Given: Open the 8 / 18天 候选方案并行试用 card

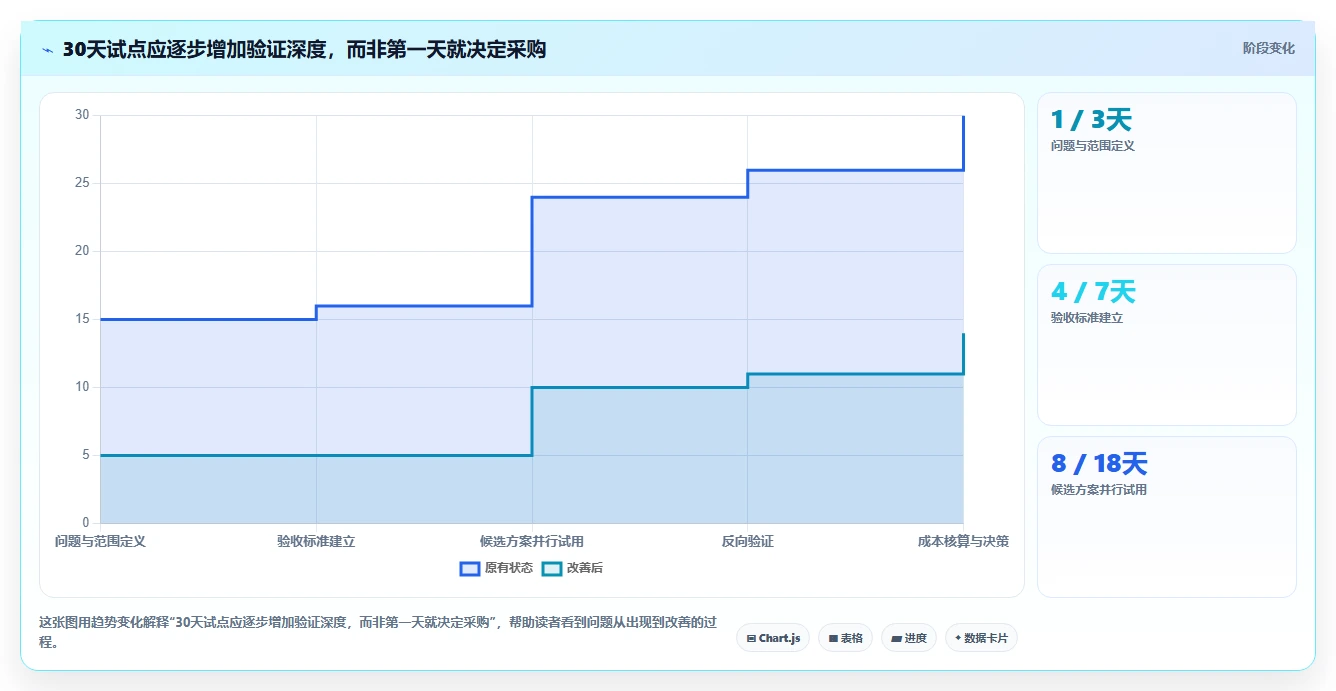Looking at the screenshot, I should [1167, 517].
